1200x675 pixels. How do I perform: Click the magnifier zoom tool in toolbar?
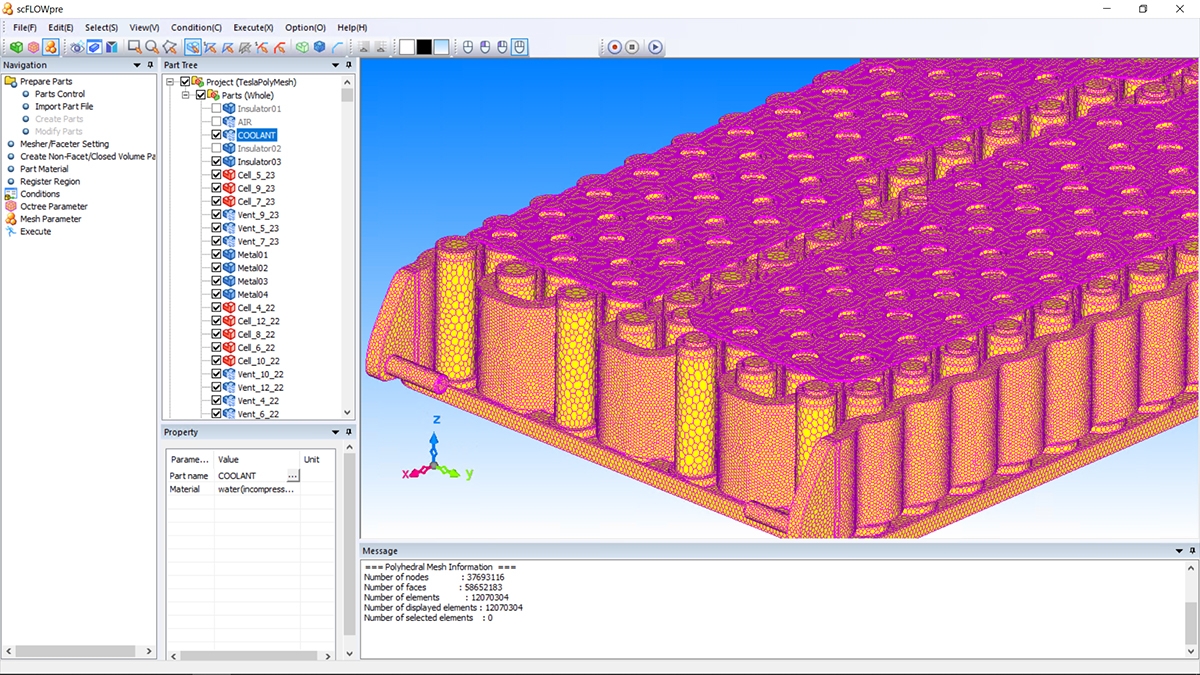[x=151, y=47]
